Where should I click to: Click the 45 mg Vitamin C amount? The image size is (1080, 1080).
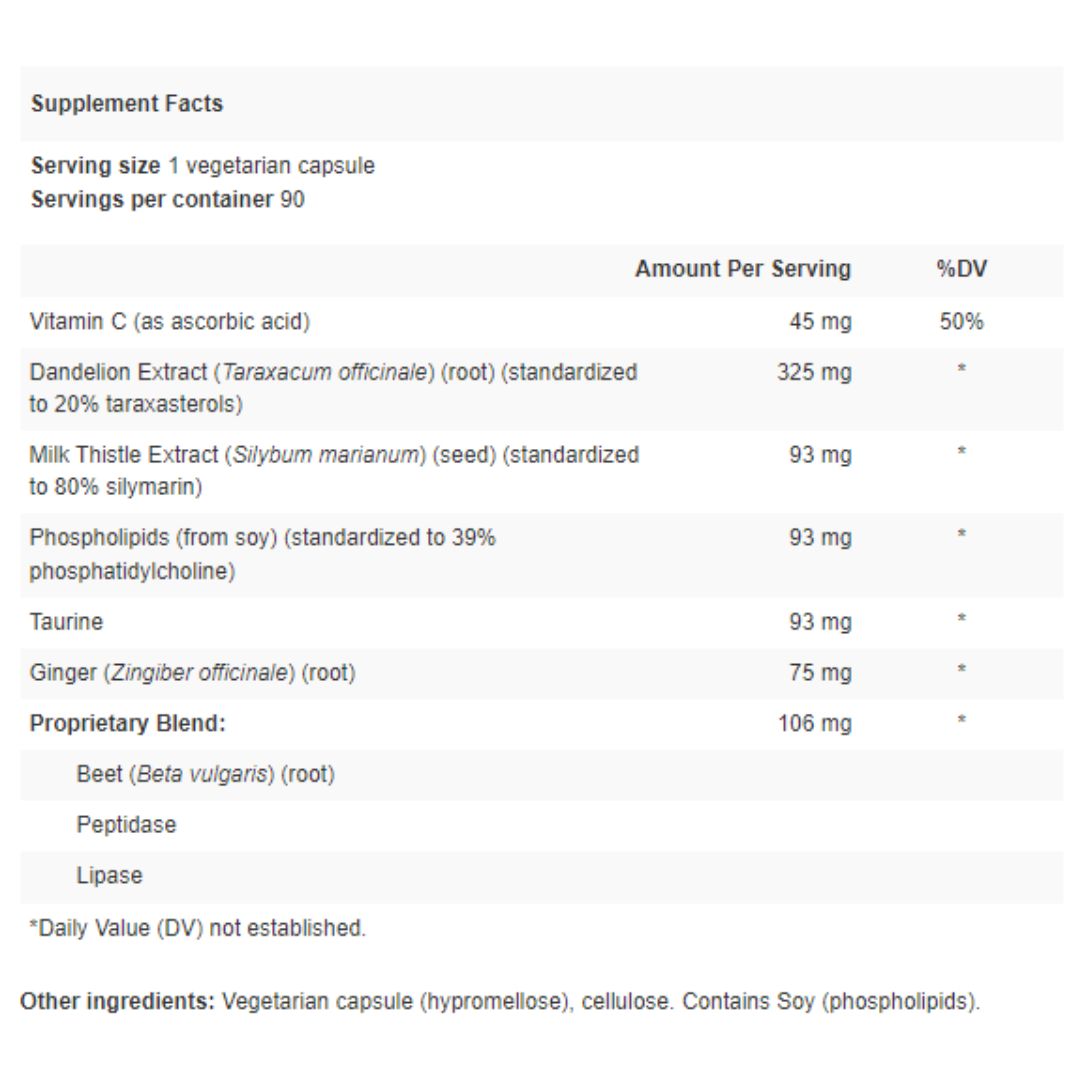820,322
